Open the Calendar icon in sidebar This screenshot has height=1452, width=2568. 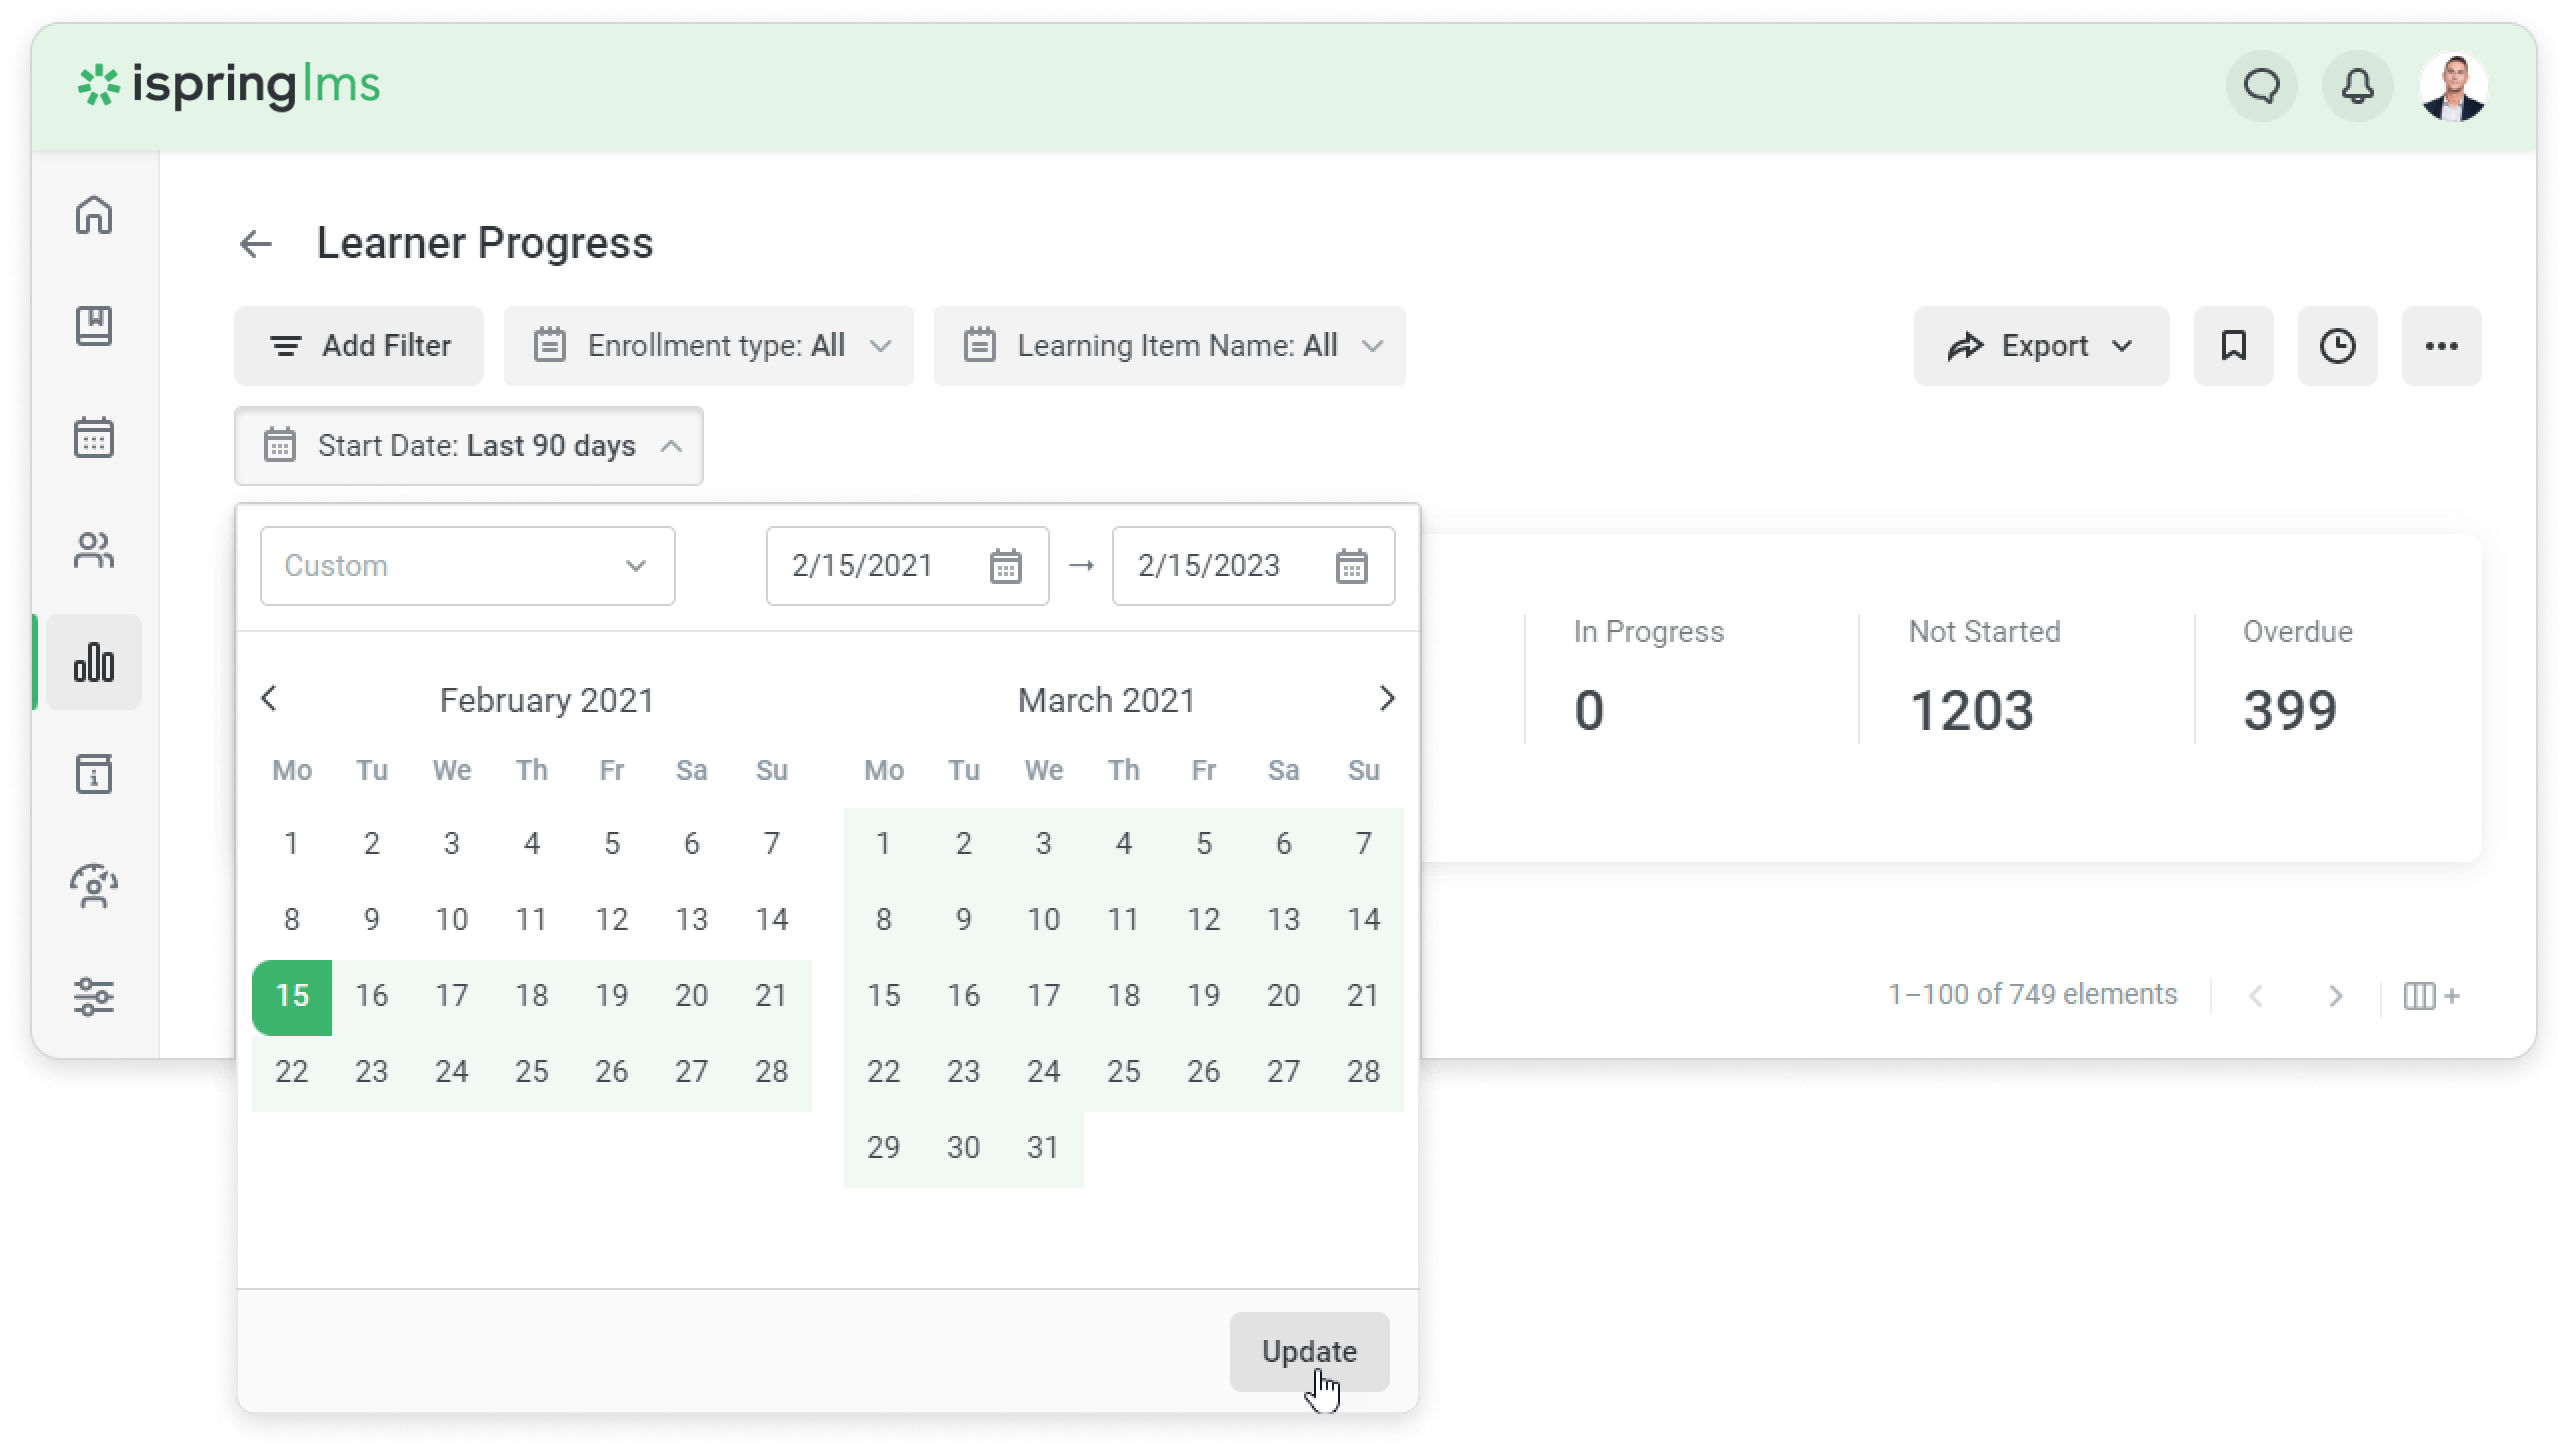[x=94, y=438]
